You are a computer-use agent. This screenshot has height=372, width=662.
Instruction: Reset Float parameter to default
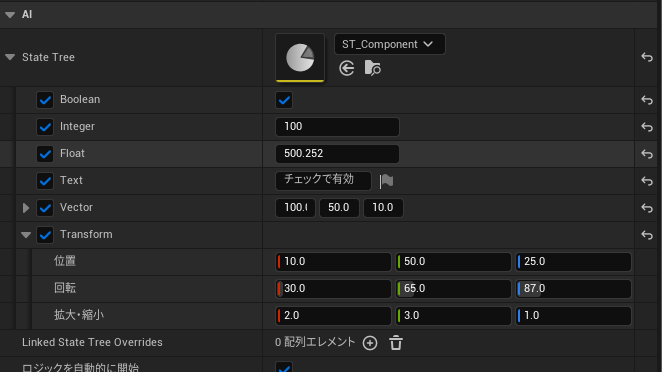pyautogui.click(x=647, y=154)
